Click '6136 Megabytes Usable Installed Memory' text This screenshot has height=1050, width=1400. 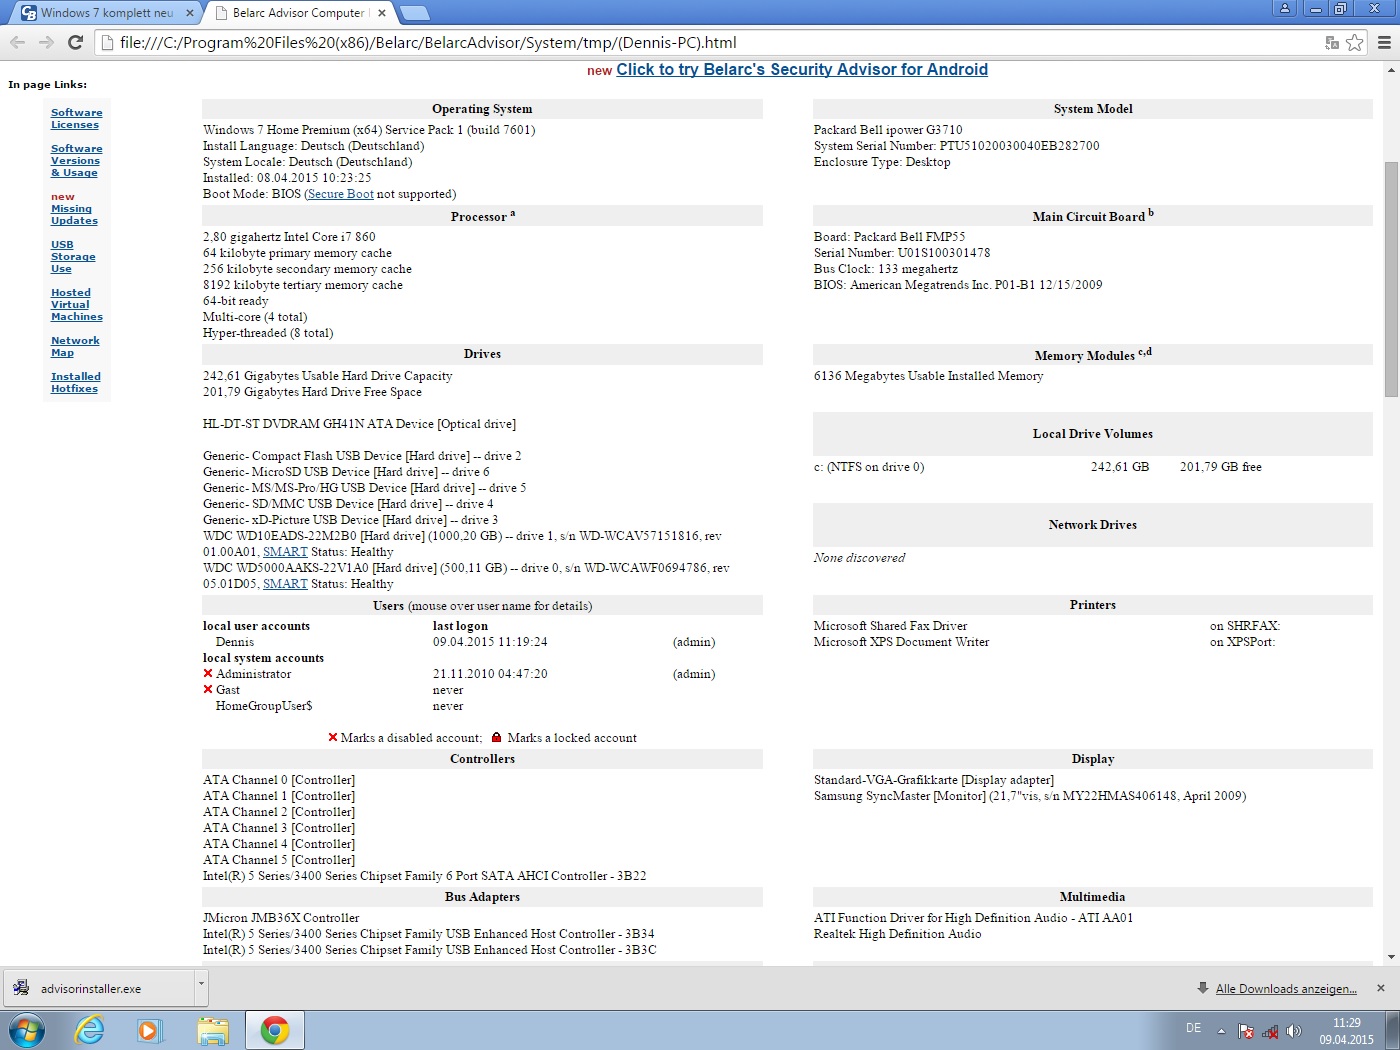coord(928,376)
